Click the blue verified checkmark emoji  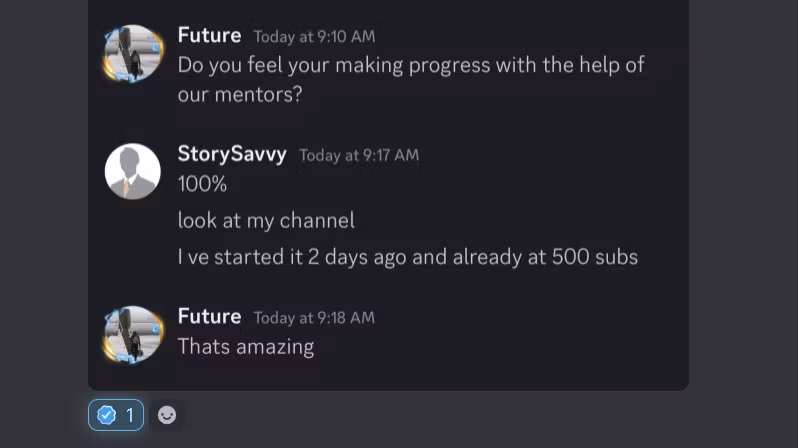tap(106, 415)
